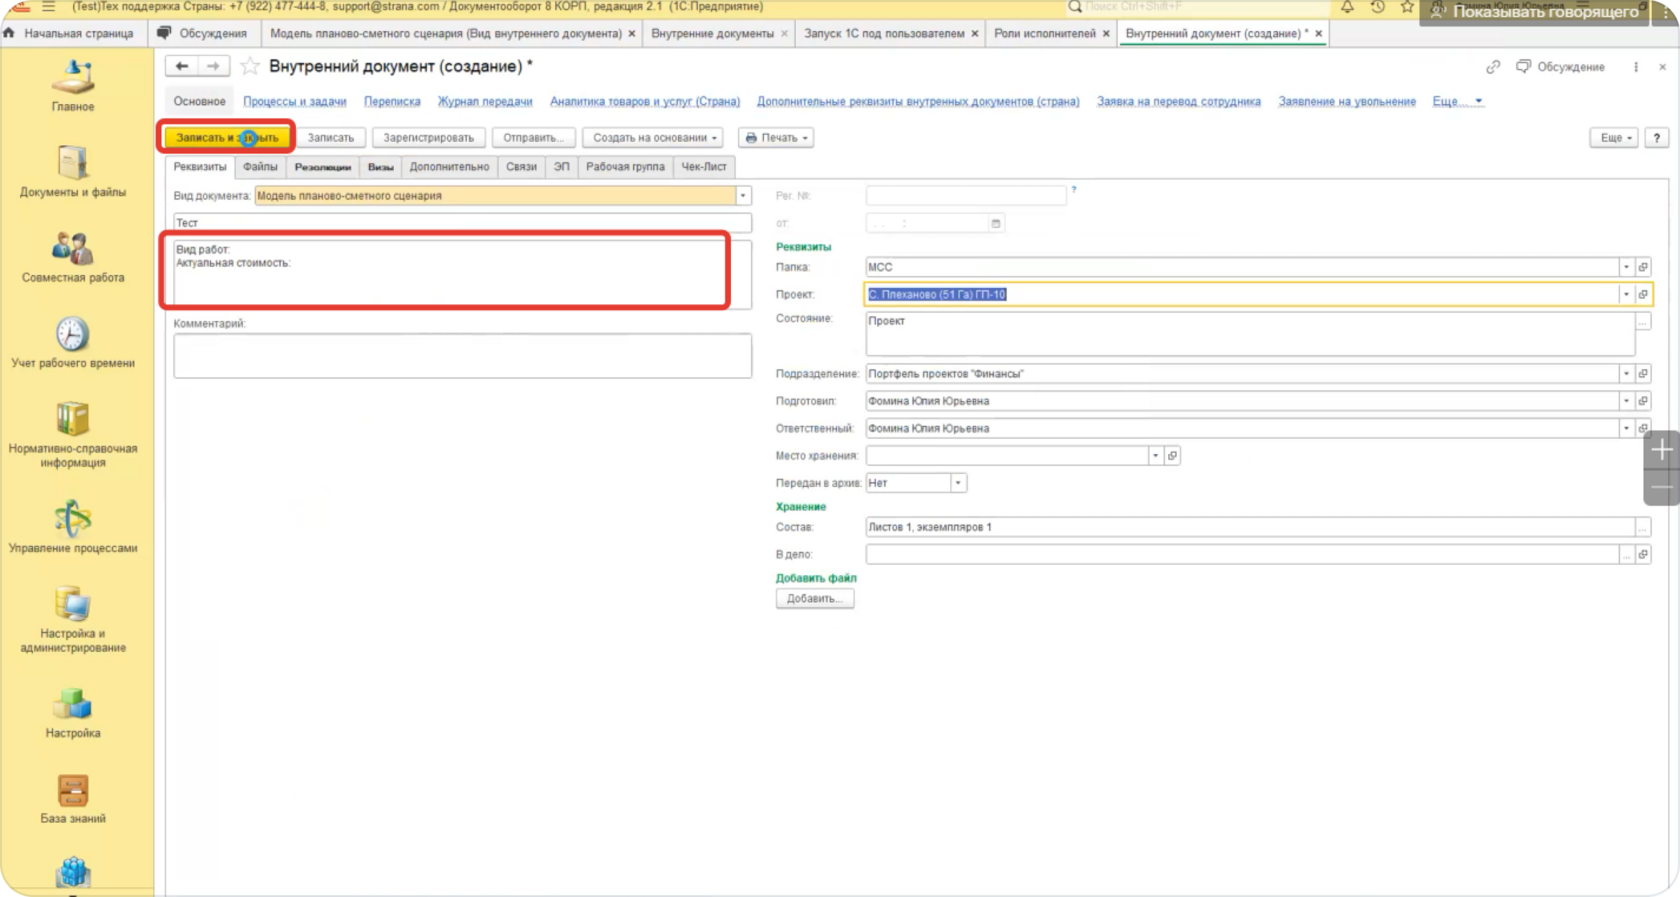Open the Печать dropdown menu
The image size is (1680, 897).
(776, 138)
